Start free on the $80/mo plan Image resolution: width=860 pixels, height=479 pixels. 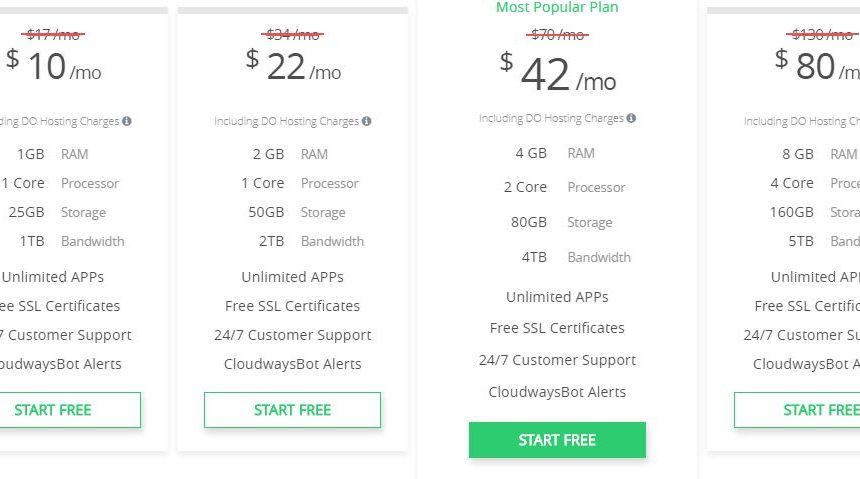point(797,410)
